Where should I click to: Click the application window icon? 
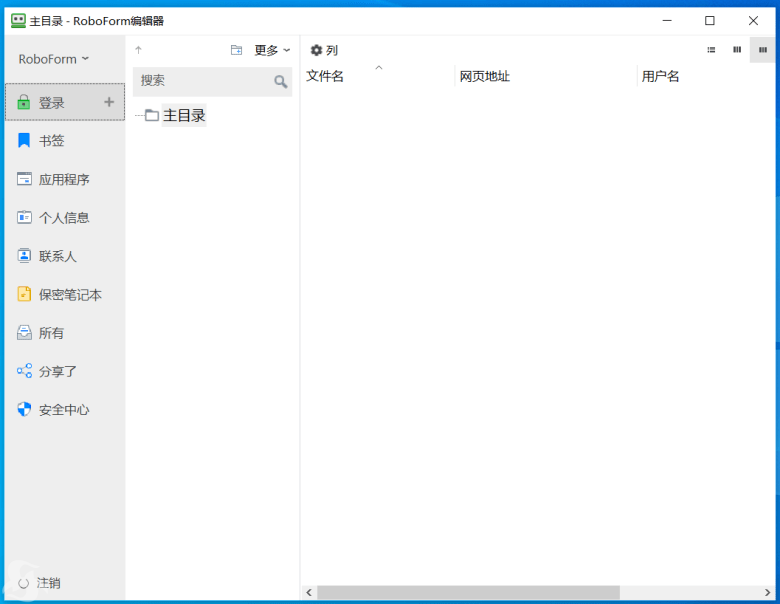24,179
